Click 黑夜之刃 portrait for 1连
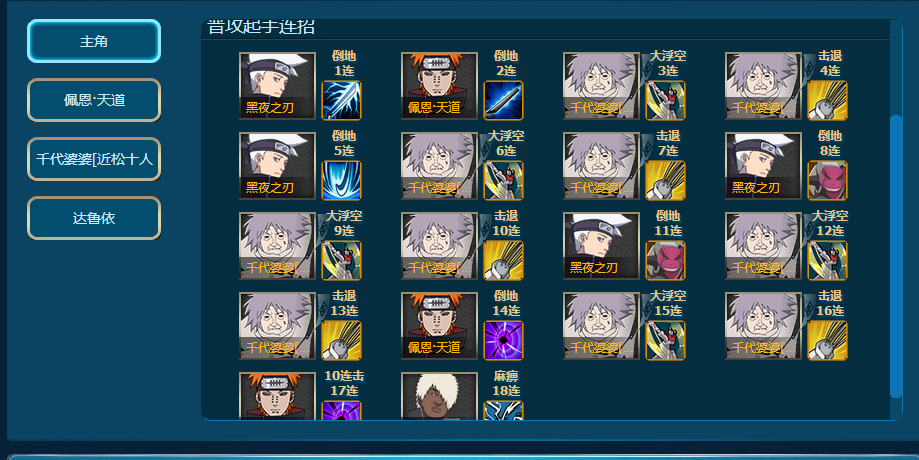919x460 pixels. click(x=277, y=86)
